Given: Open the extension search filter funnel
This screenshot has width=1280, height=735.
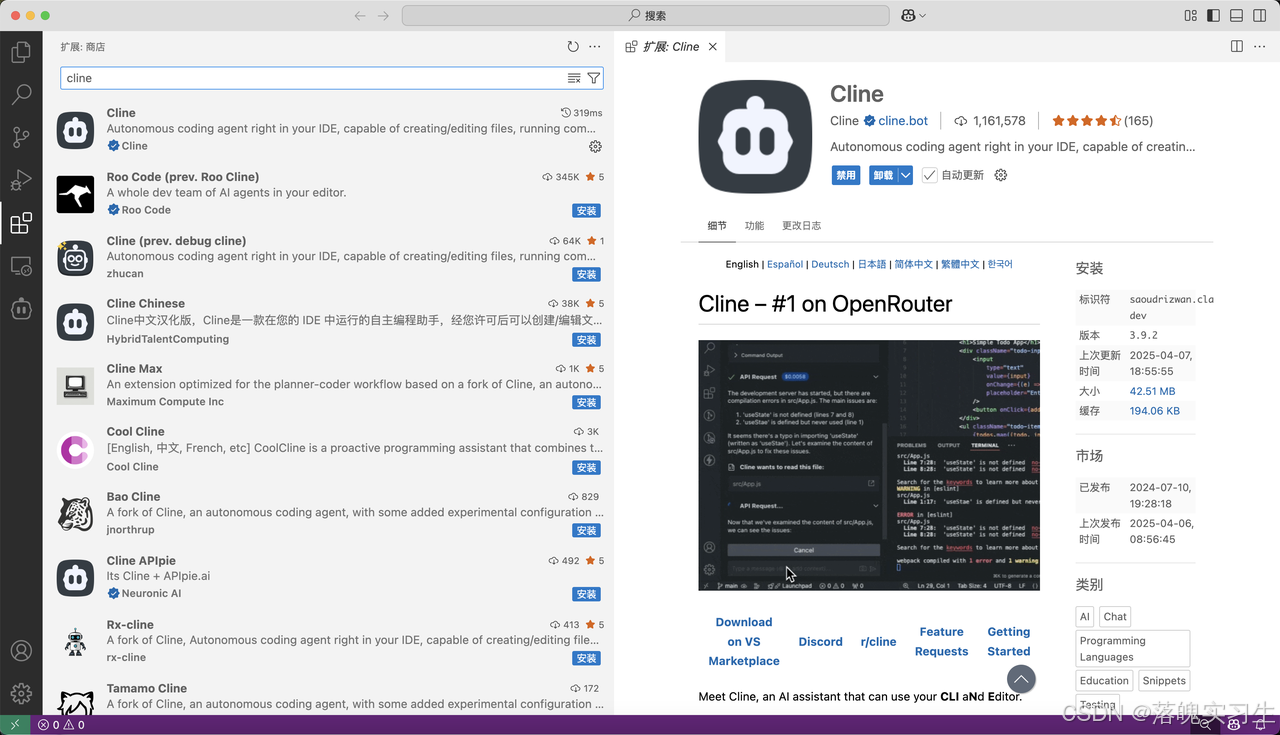Looking at the screenshot, I should point(594,78).
